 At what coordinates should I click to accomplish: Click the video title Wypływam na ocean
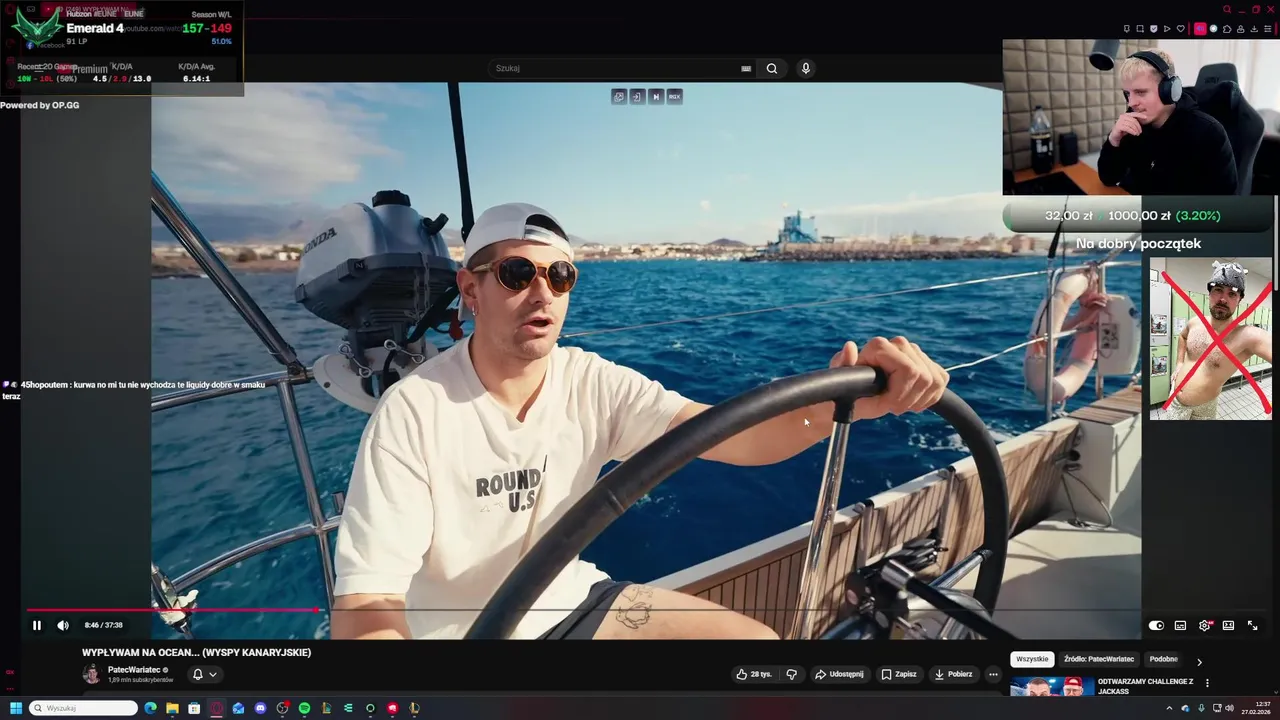(x=197, y=652)
